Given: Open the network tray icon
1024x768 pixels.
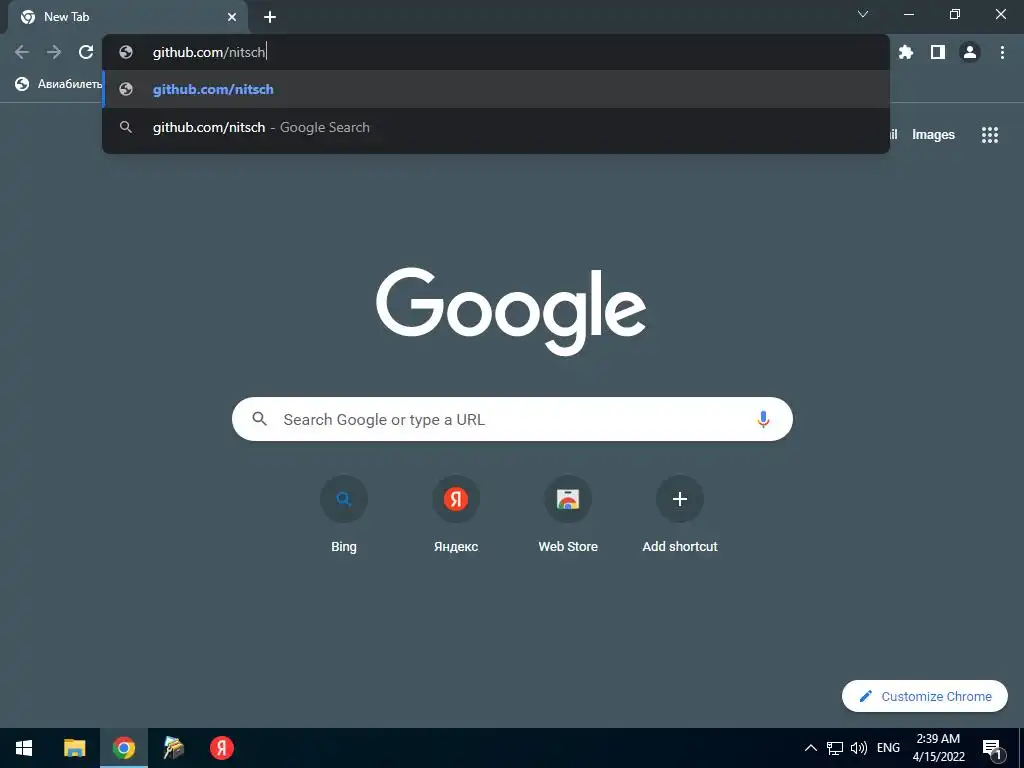Looking at the screenshot, I should pyautogui.click(x=835, y=748).
